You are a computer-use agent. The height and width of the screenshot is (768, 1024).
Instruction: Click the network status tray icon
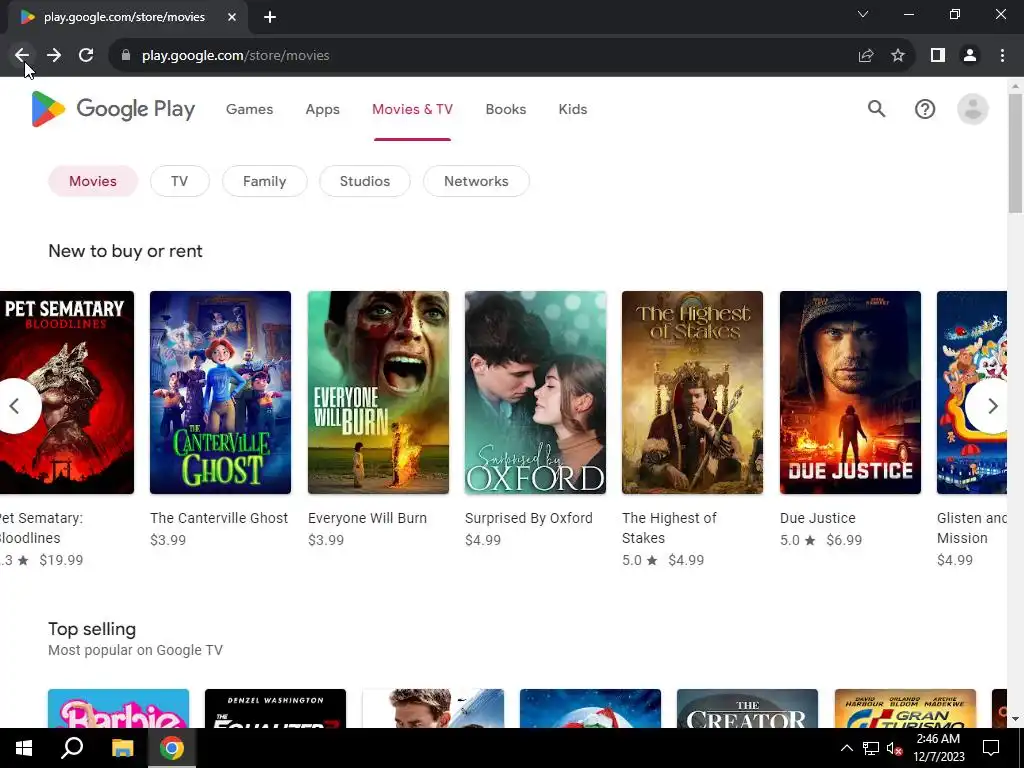tap(871, 748)
